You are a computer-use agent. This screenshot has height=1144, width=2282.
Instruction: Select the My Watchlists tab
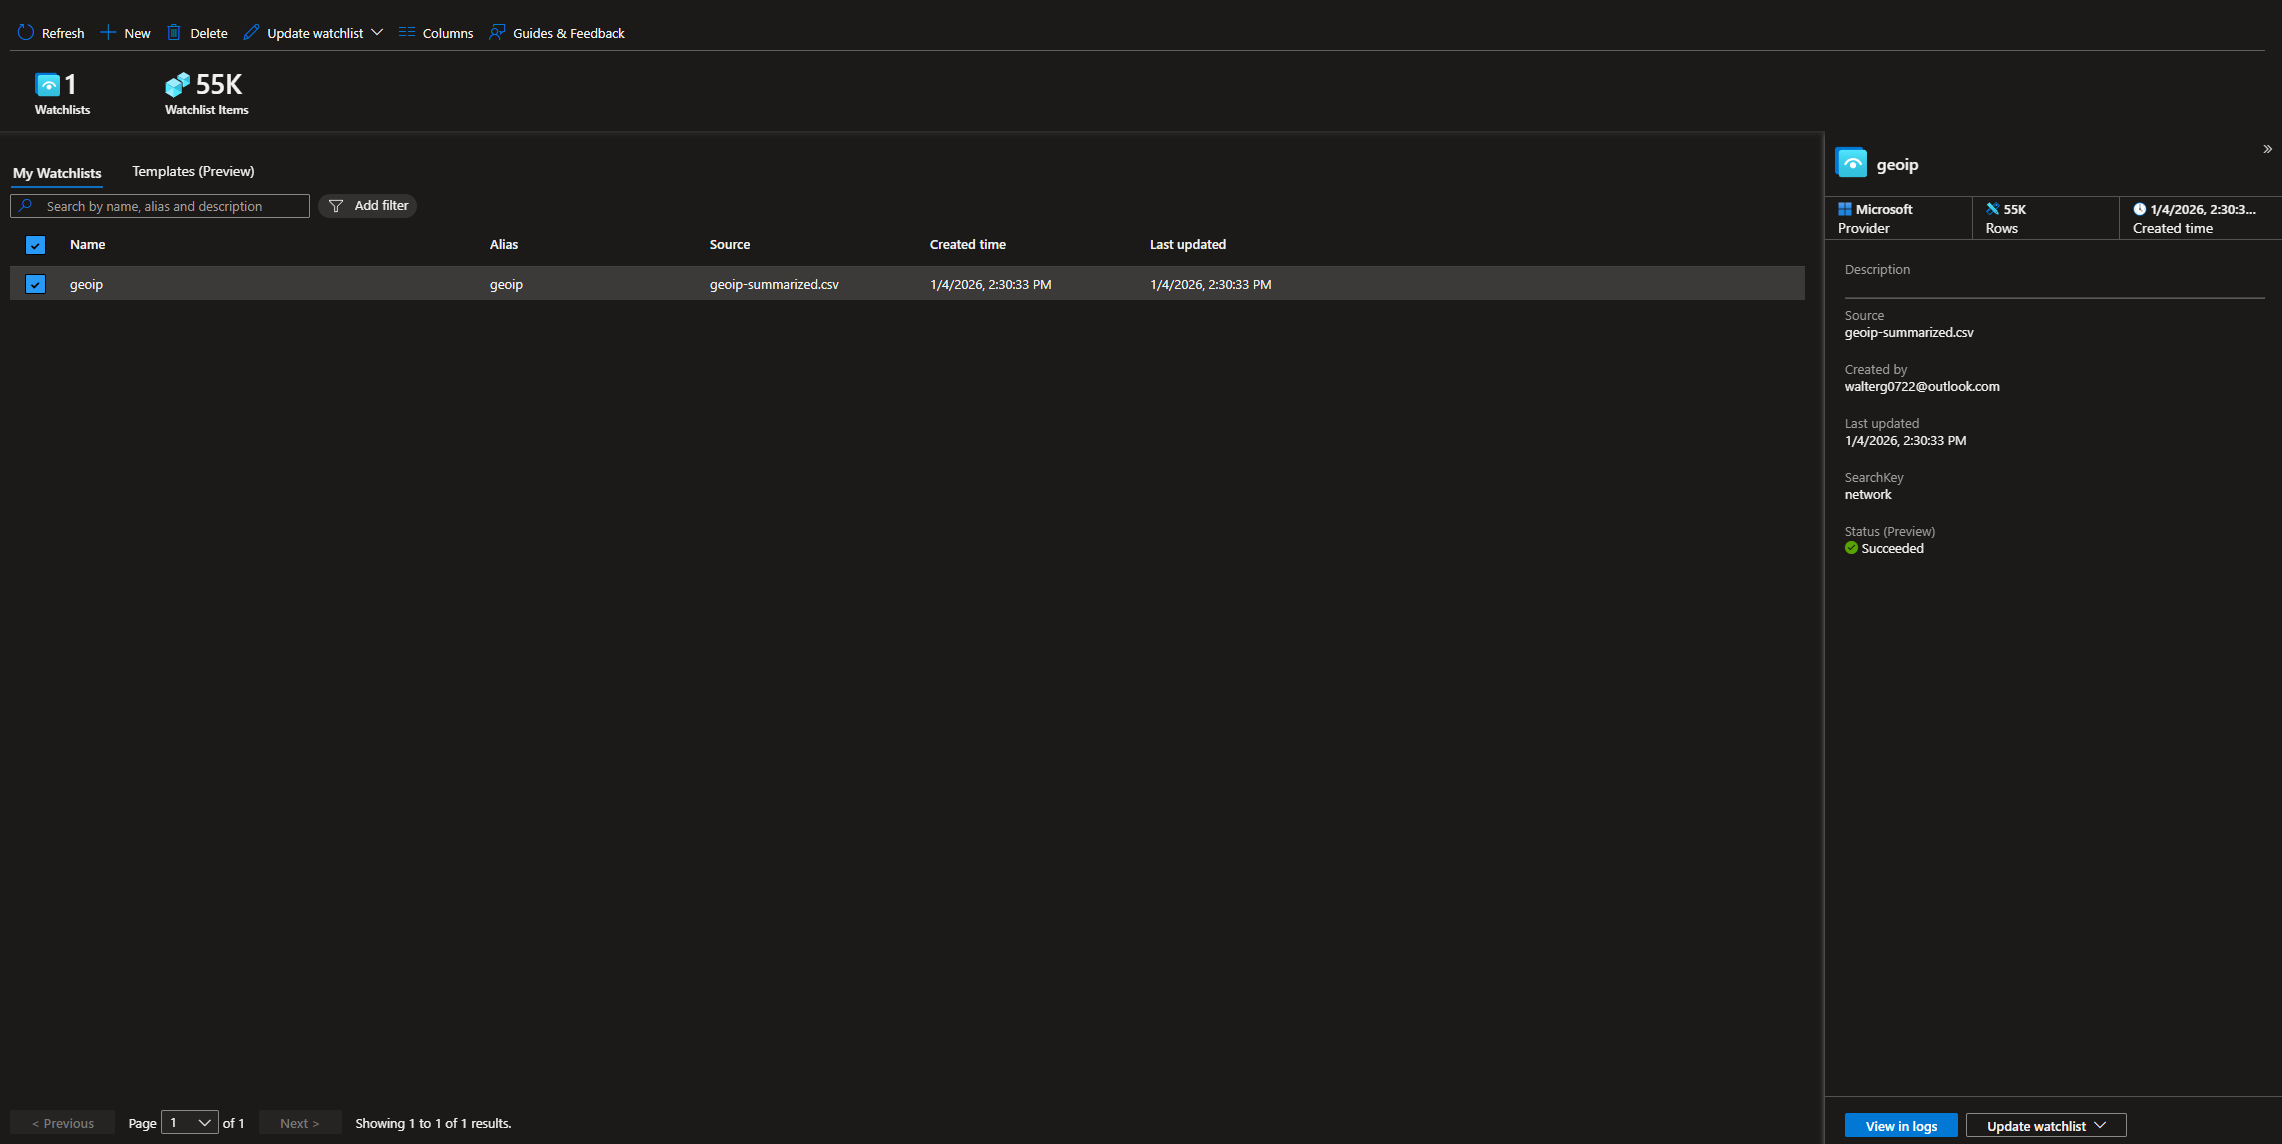coord(57,173)
